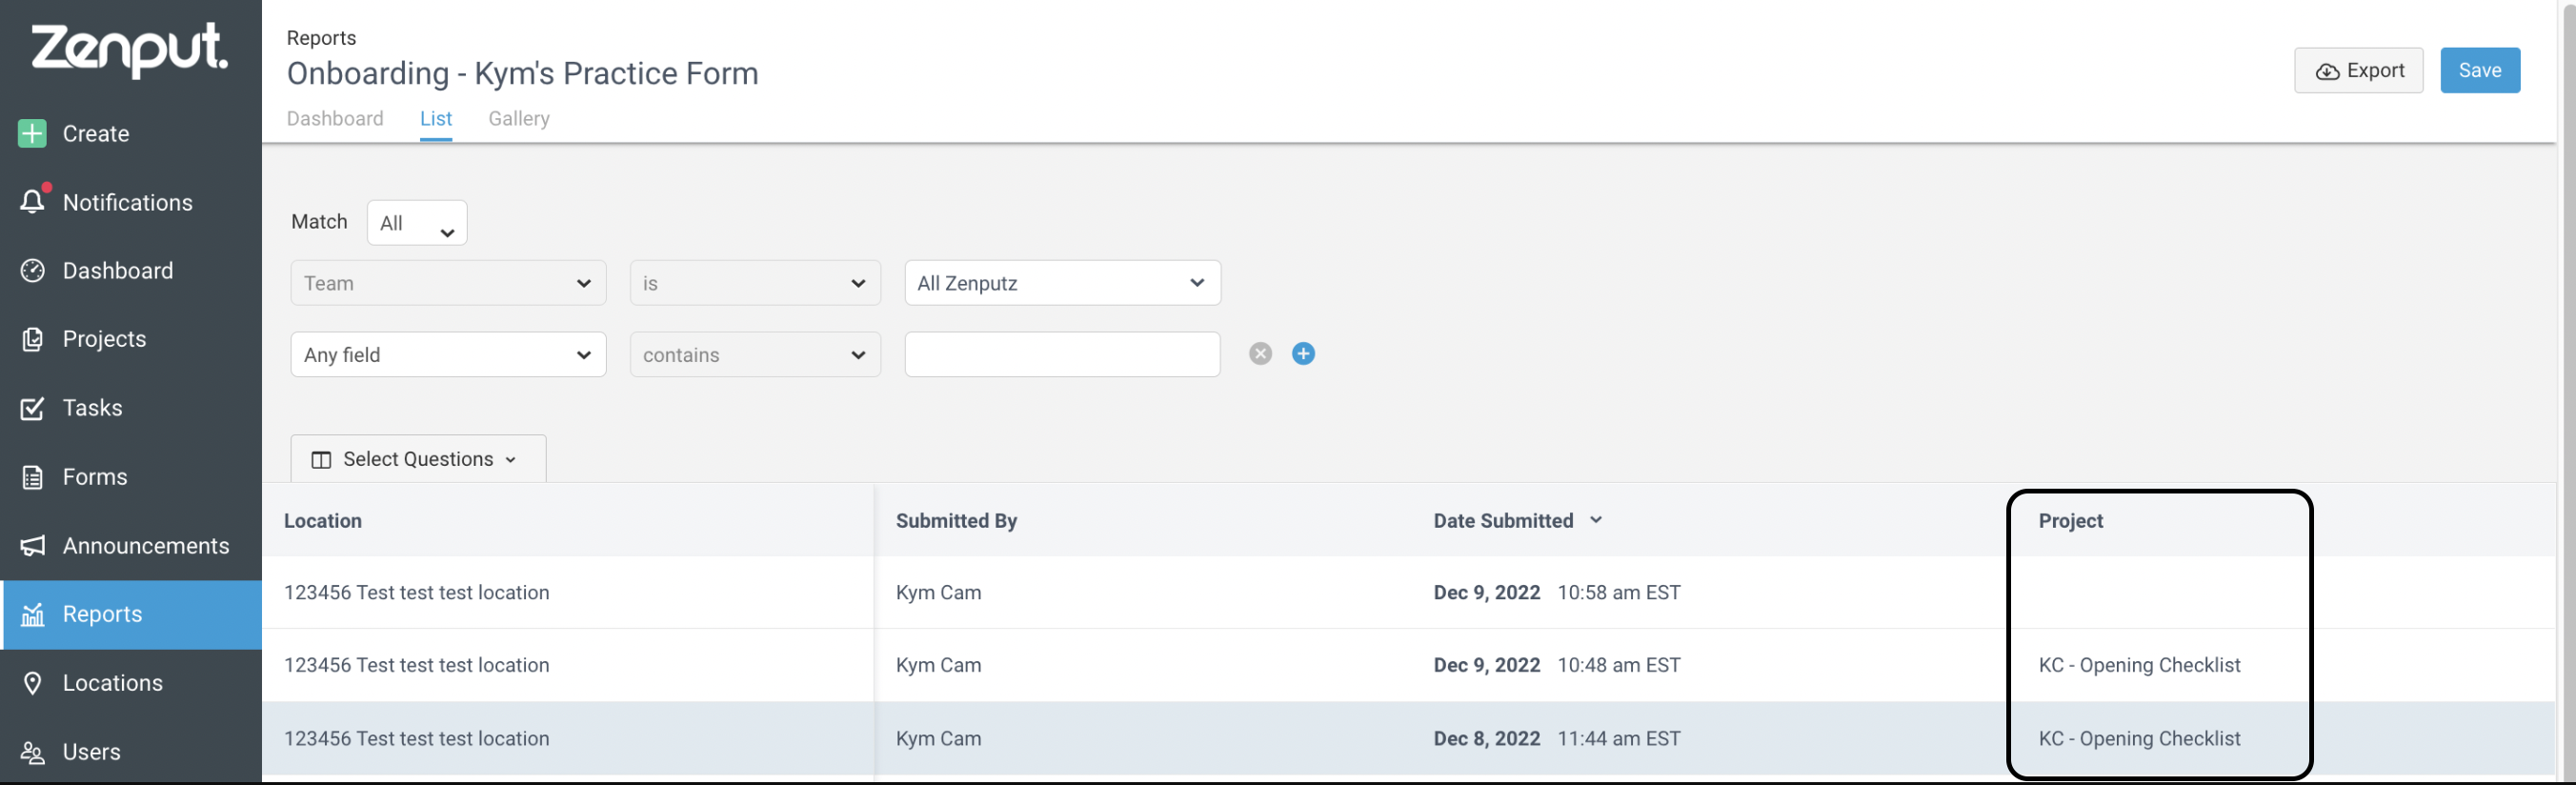
Task: Switch to the Gallery tab
Action: point(519,119)
